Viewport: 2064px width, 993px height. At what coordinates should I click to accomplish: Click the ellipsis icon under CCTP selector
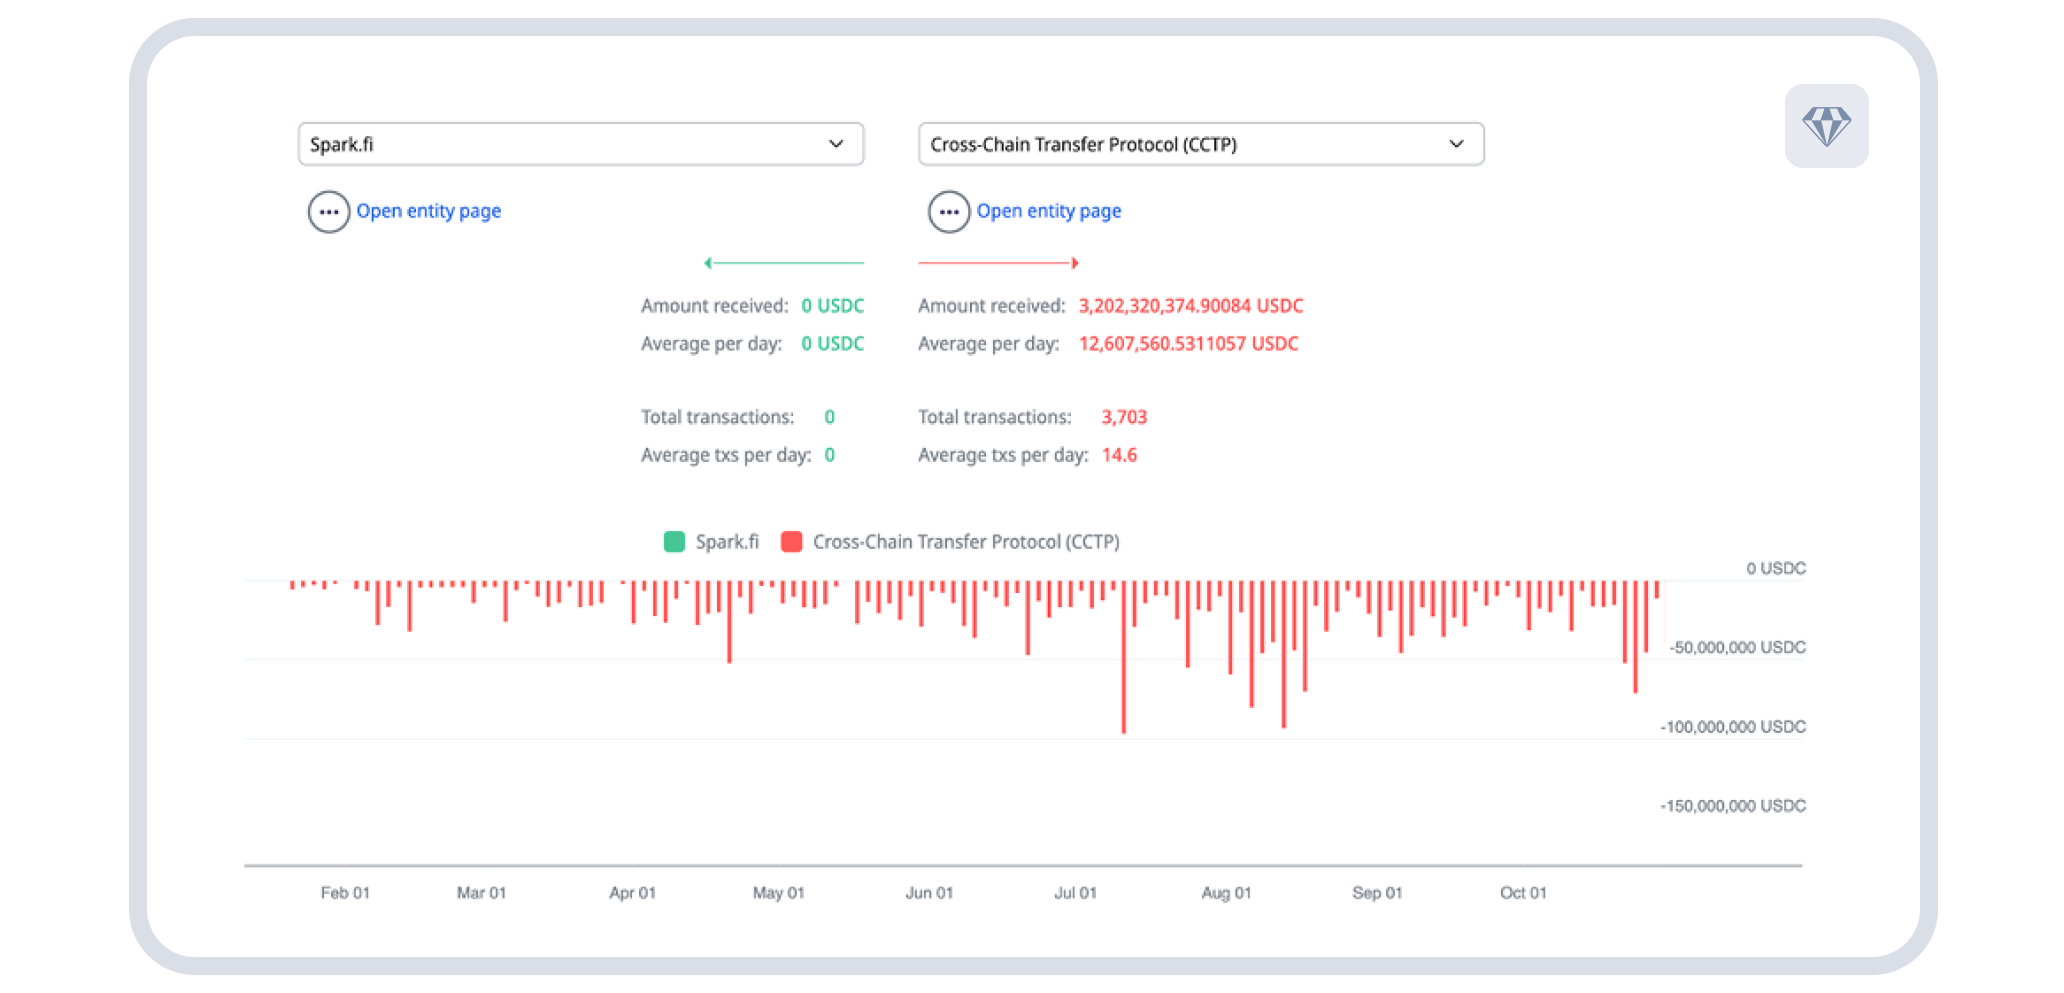click(x=949, y=212)
